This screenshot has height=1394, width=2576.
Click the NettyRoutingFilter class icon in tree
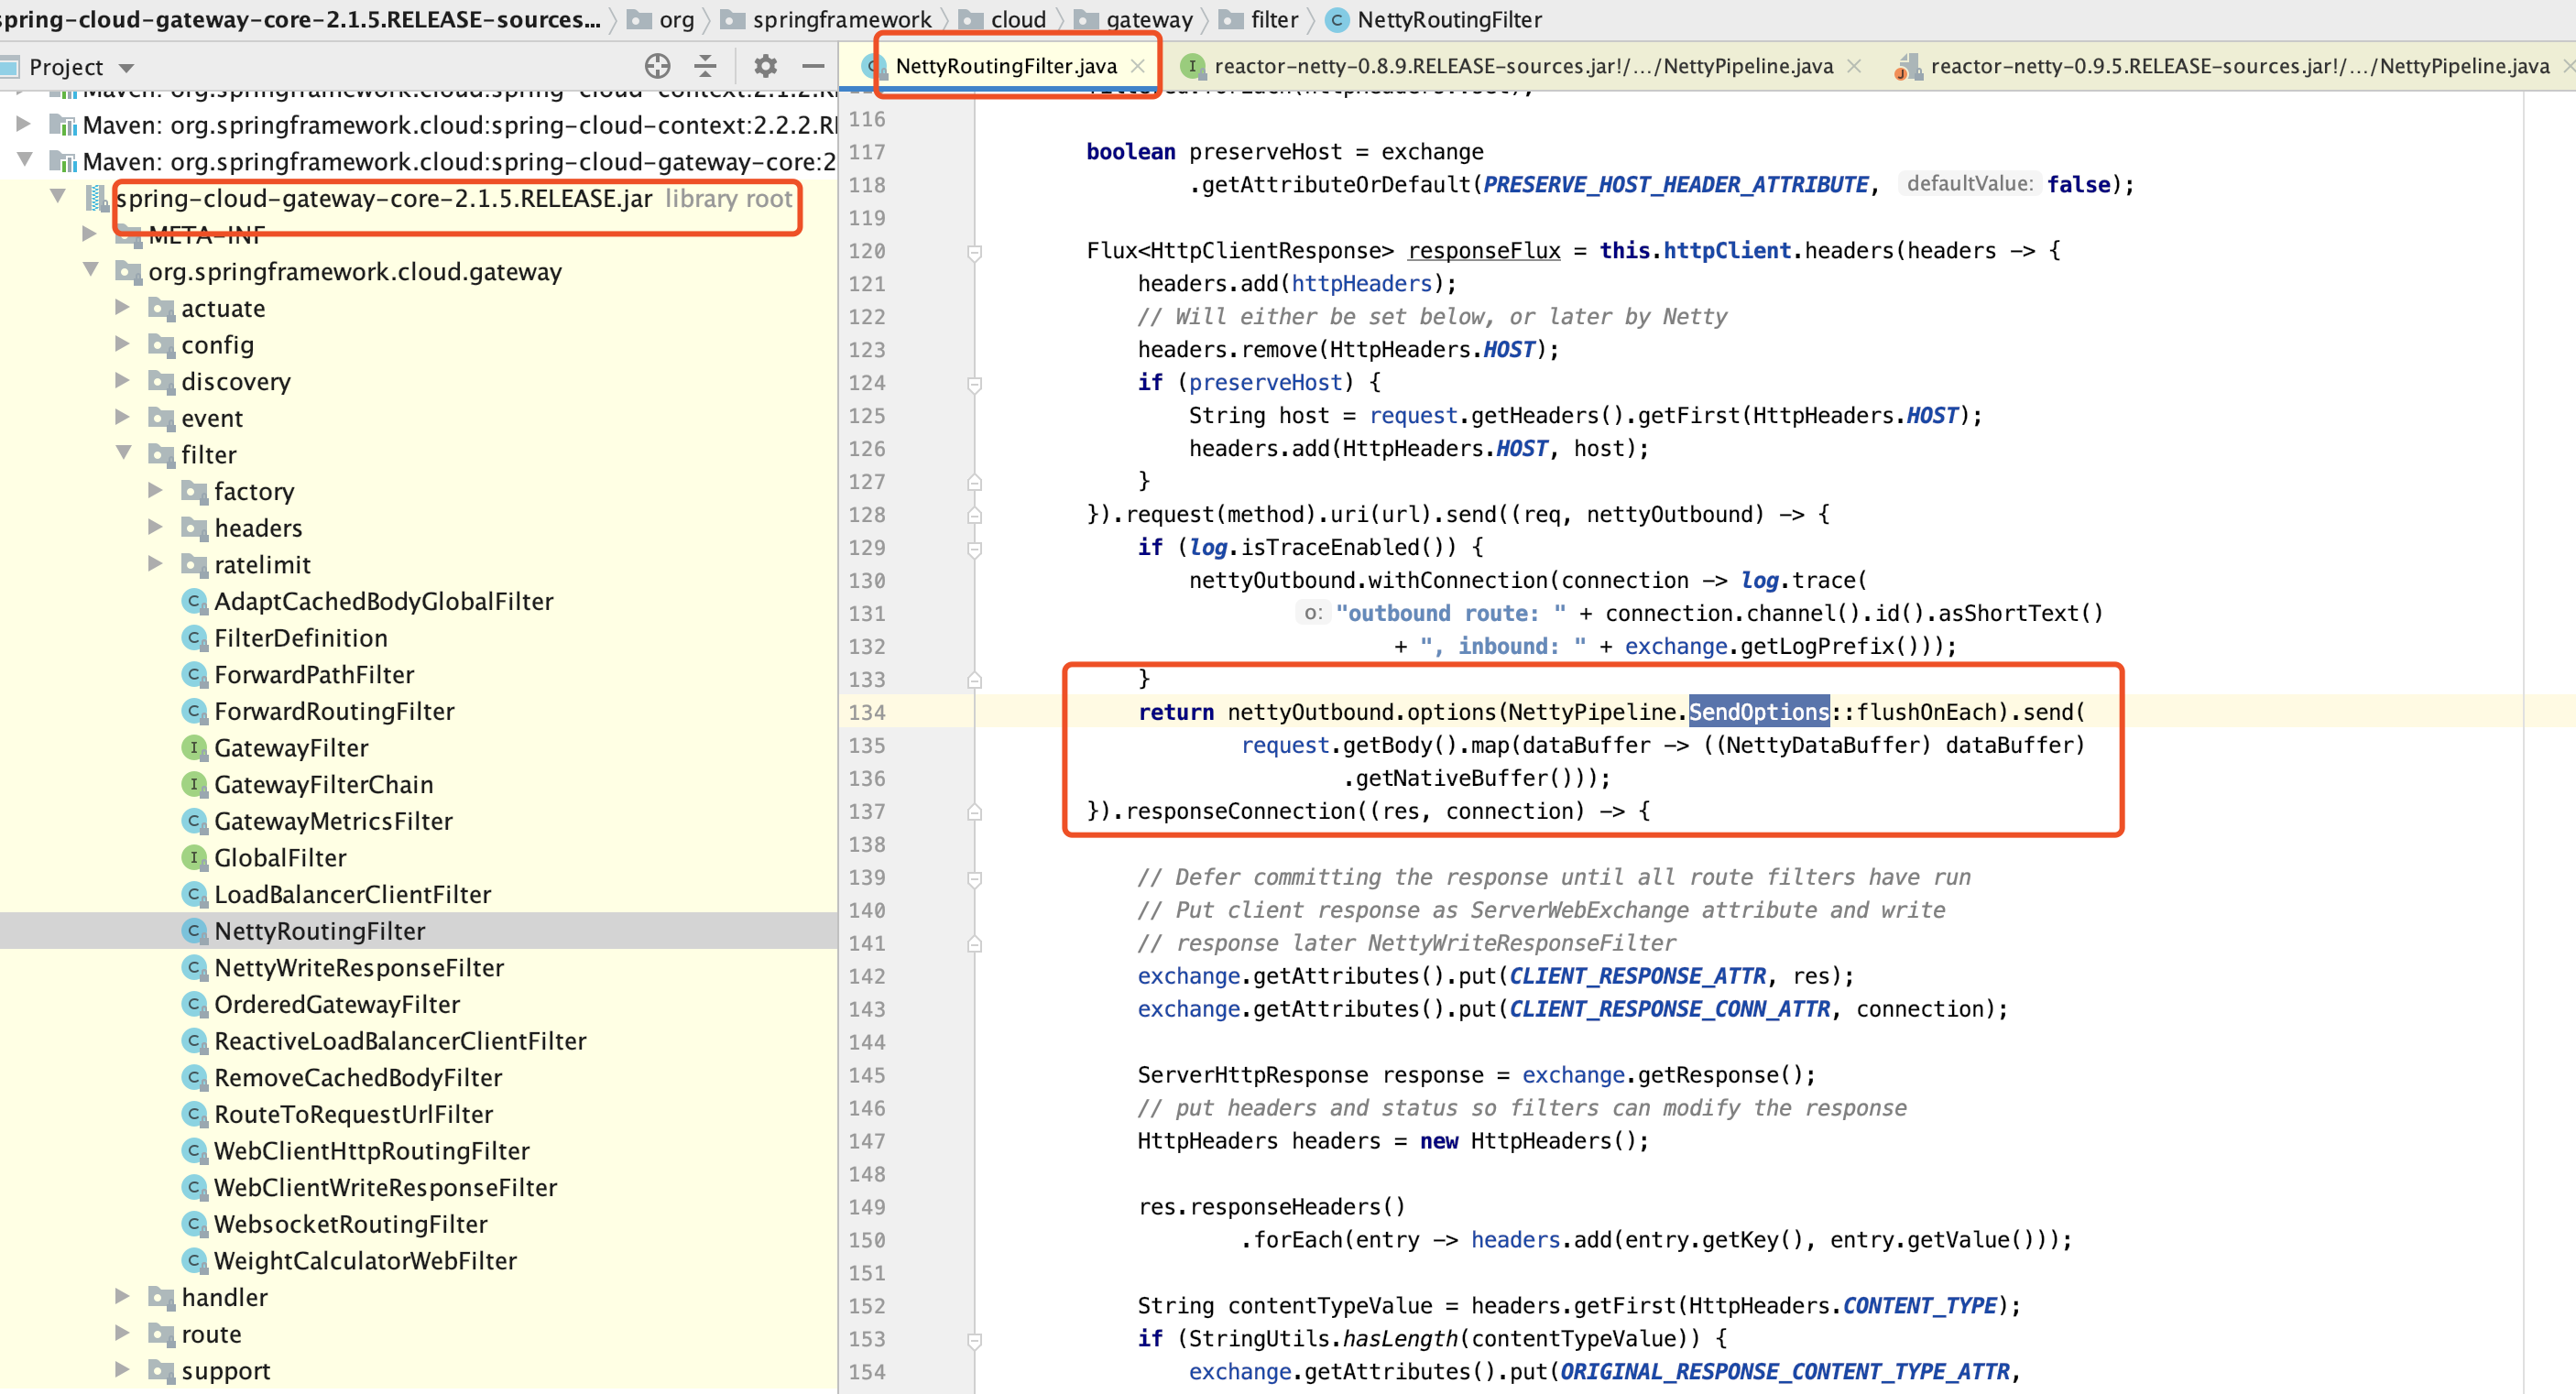pyautogui.click(x=194, y=931)
